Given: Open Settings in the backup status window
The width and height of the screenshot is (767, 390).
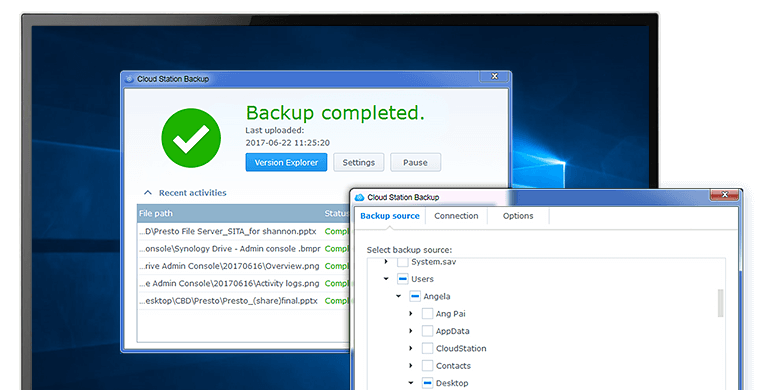Looking at the screenshot, I should (359, 162).
